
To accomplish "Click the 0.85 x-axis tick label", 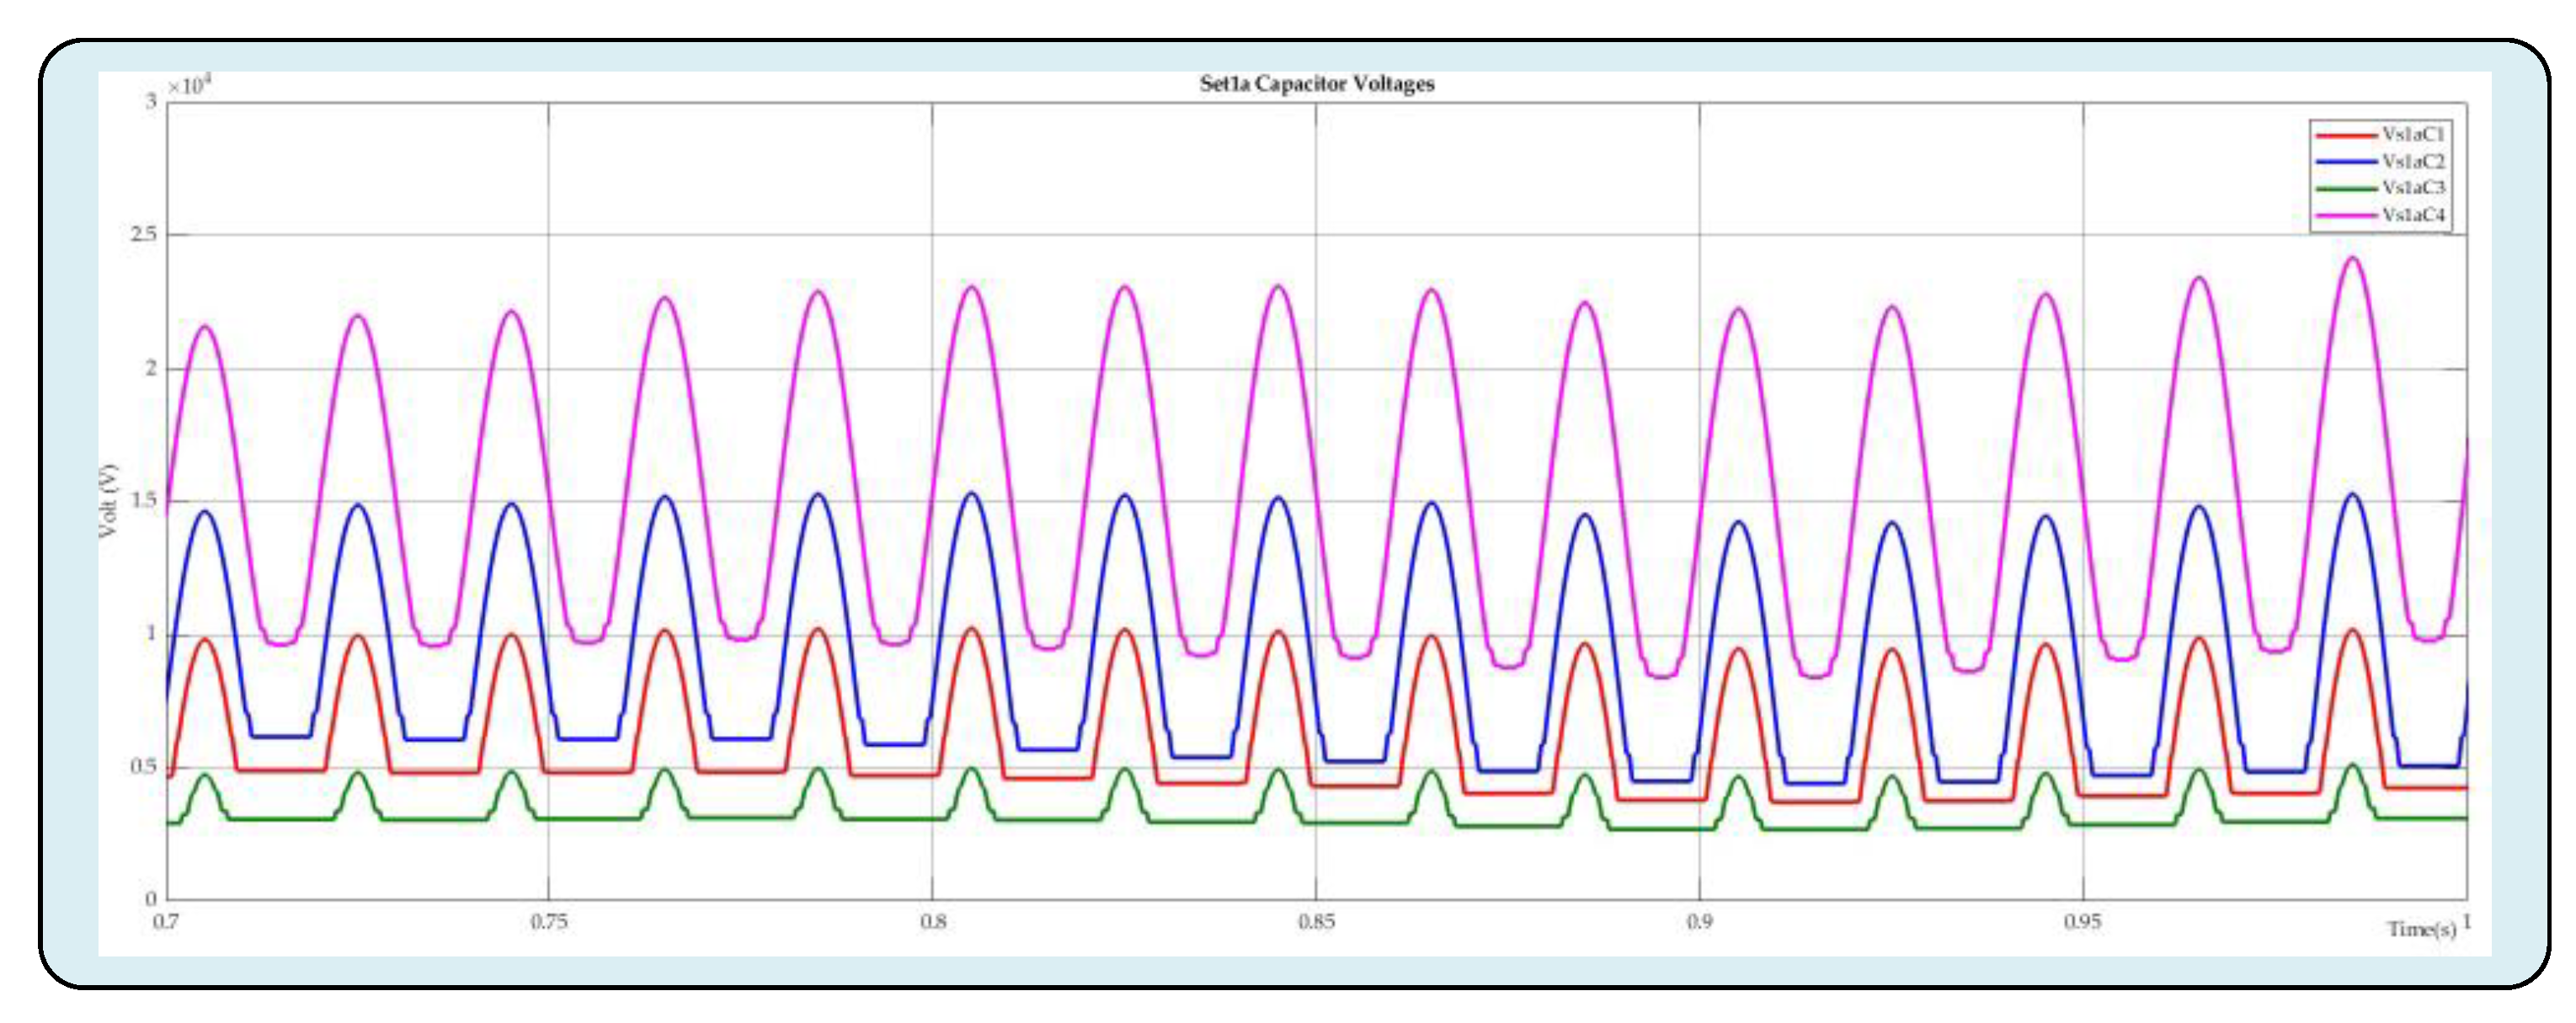I will pos(1316,922).
